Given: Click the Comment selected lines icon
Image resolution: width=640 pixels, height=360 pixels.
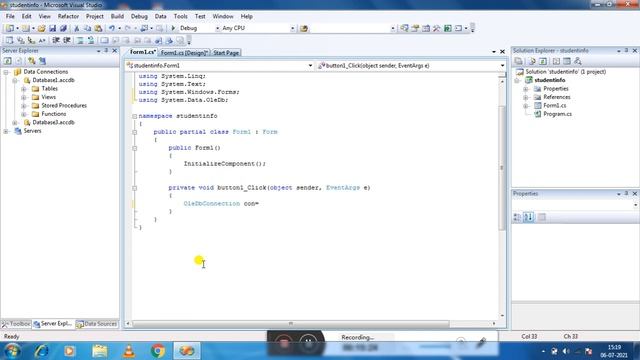Looking at the screenshot, I should point(80,40).
